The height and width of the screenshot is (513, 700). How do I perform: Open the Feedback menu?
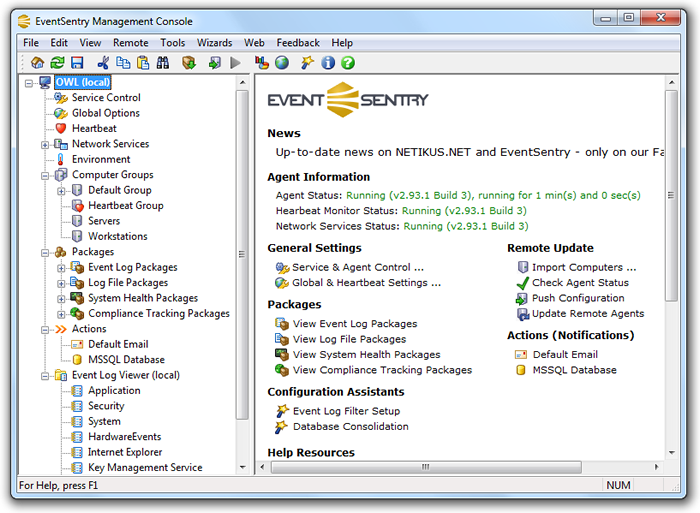point(298,43)
